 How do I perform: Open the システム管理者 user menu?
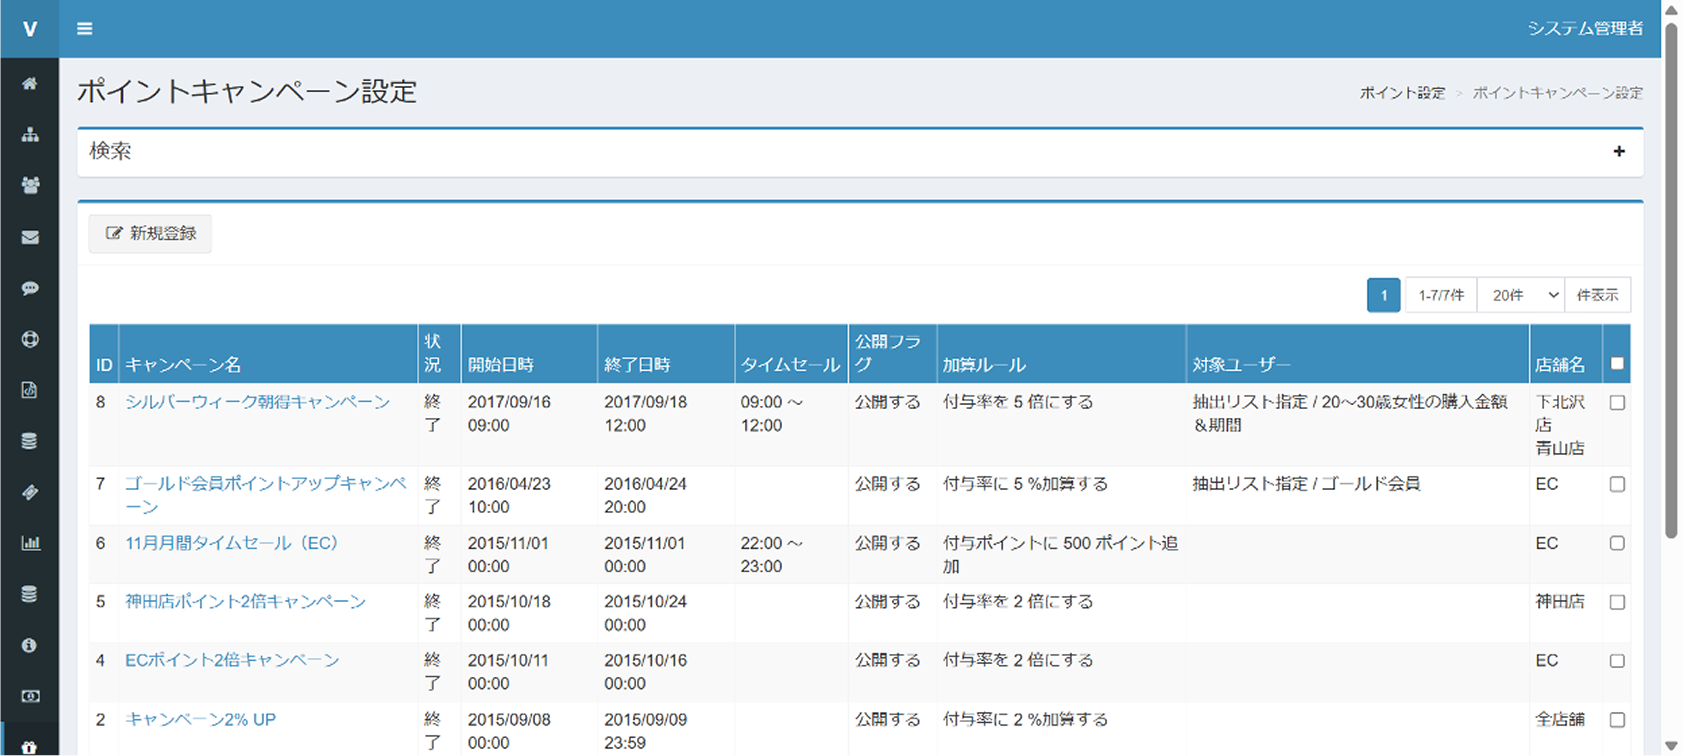(x=1585, y=29)
